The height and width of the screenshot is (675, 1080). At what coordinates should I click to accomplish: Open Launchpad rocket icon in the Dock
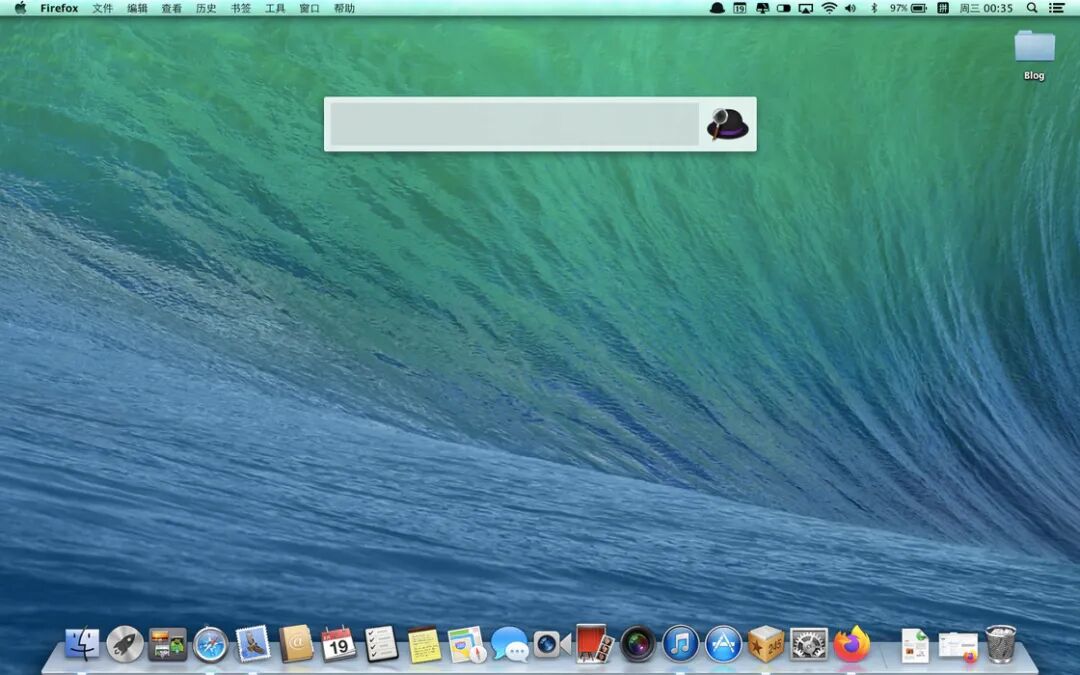[x=125, y=645]
